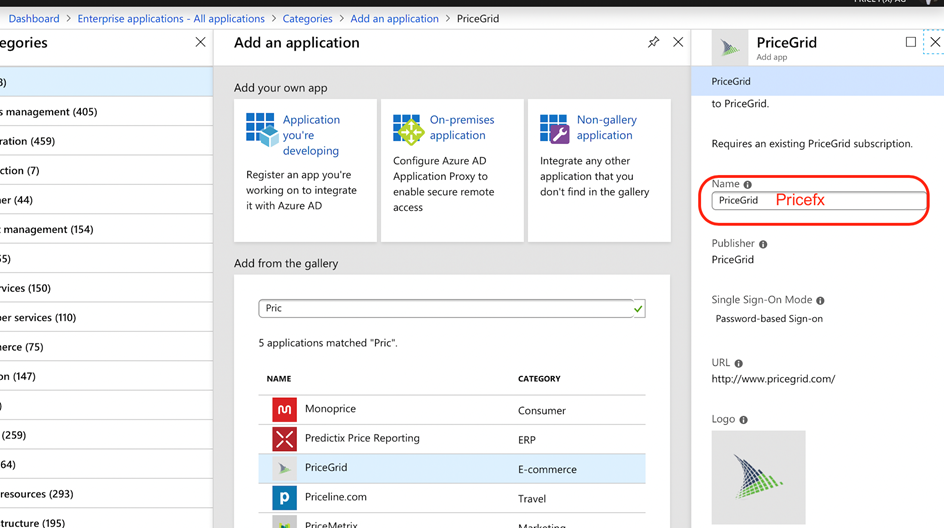This screenshot has width=944, height=528.
Task: Close the Add an application blade
Action: [x=678, y=42]
